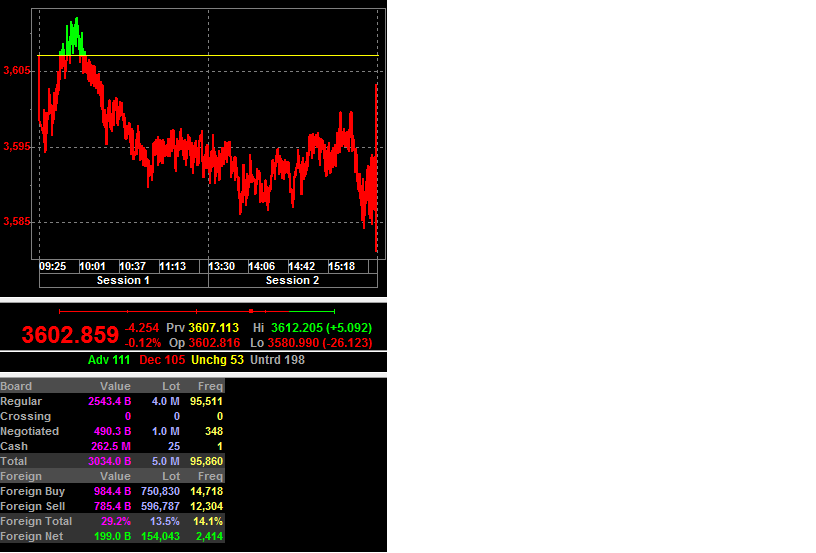Click the Unchg 53 count
The height and width of the screenshot is (553, 816).
click(x=217, y=360)
